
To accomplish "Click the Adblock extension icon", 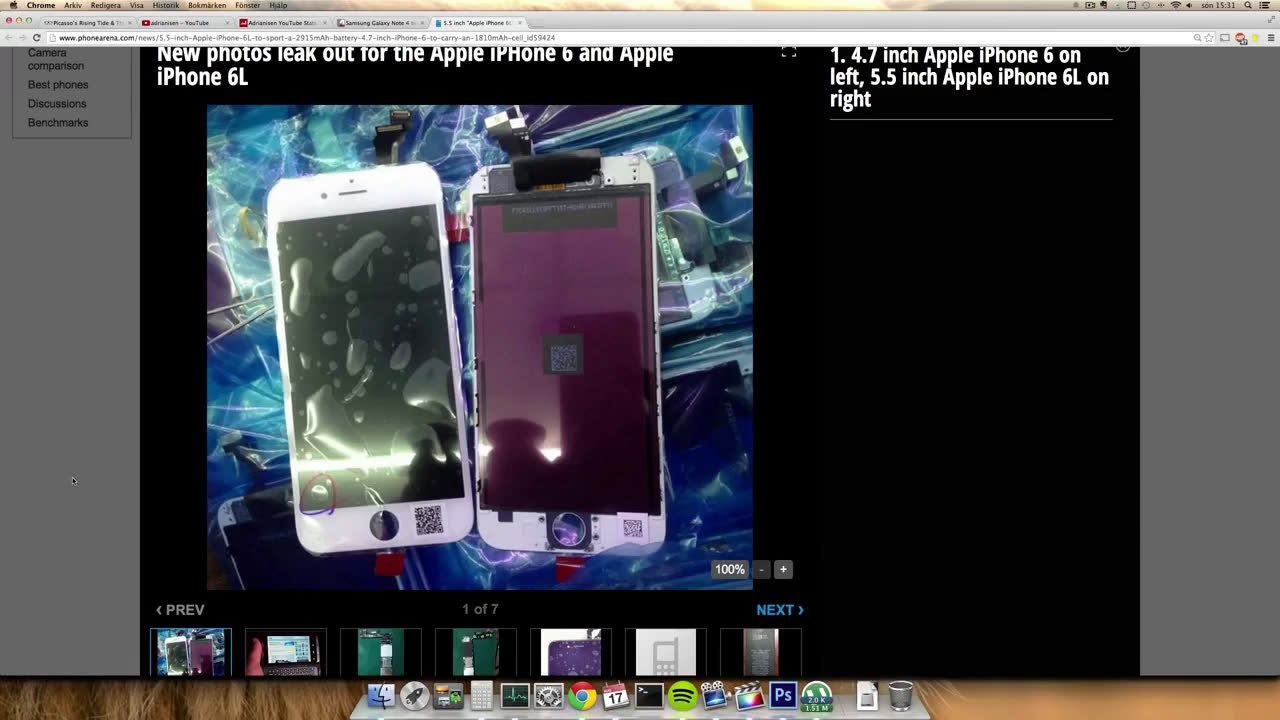I will [1240, 38].
